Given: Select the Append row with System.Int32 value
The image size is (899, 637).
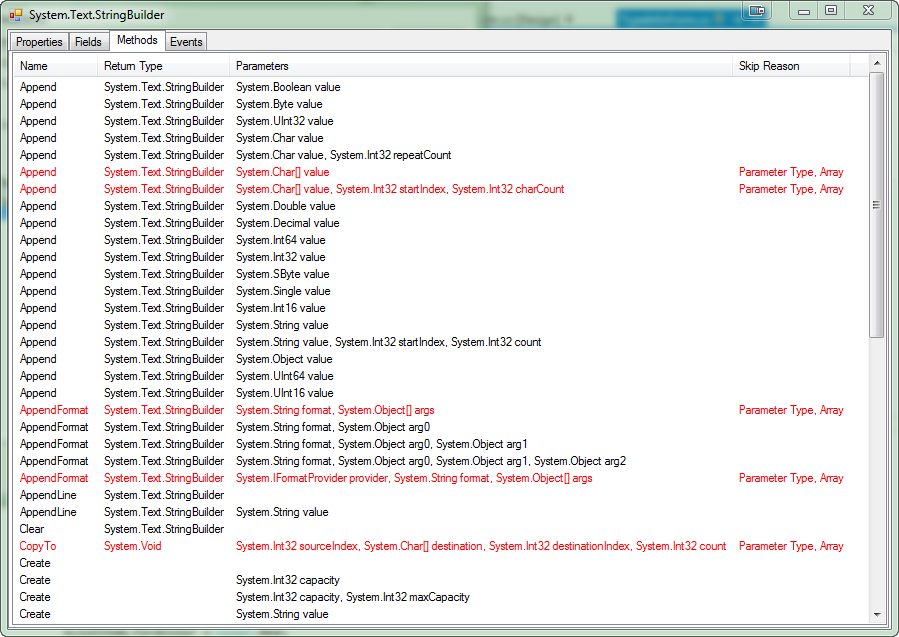Looking at the screenshot, I should coord(441,257).
